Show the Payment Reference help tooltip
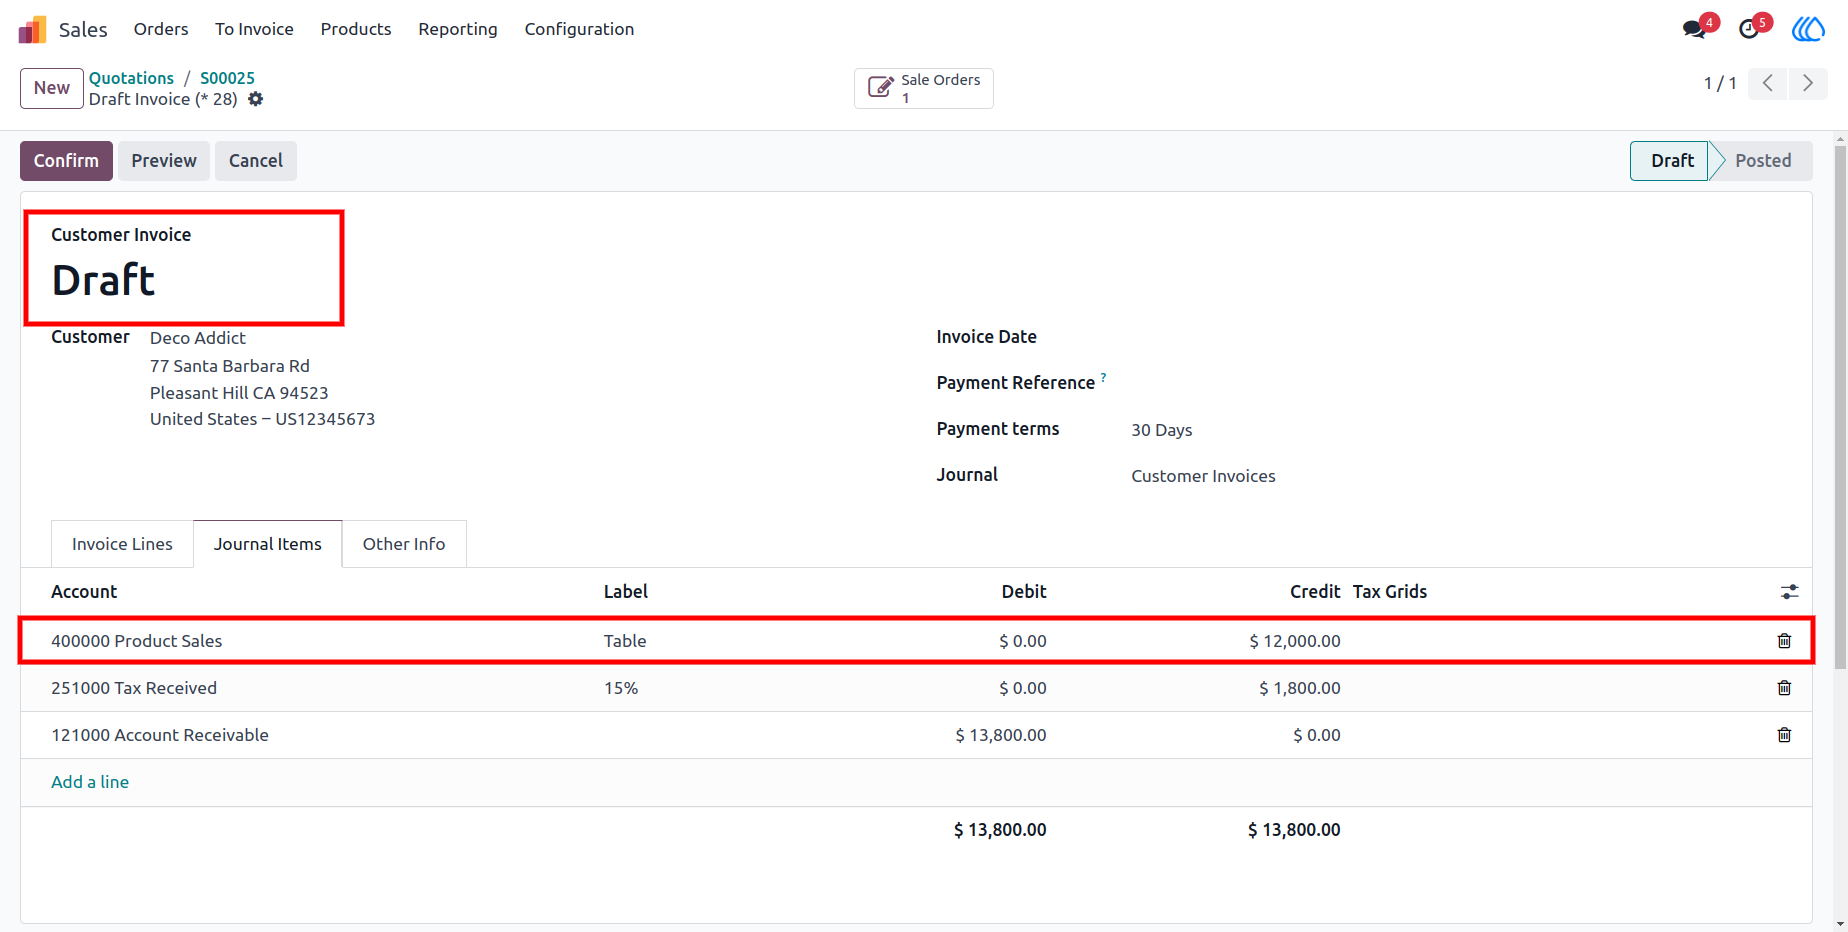This screenshot has height=932, width=1848. tap(1103, 378)
